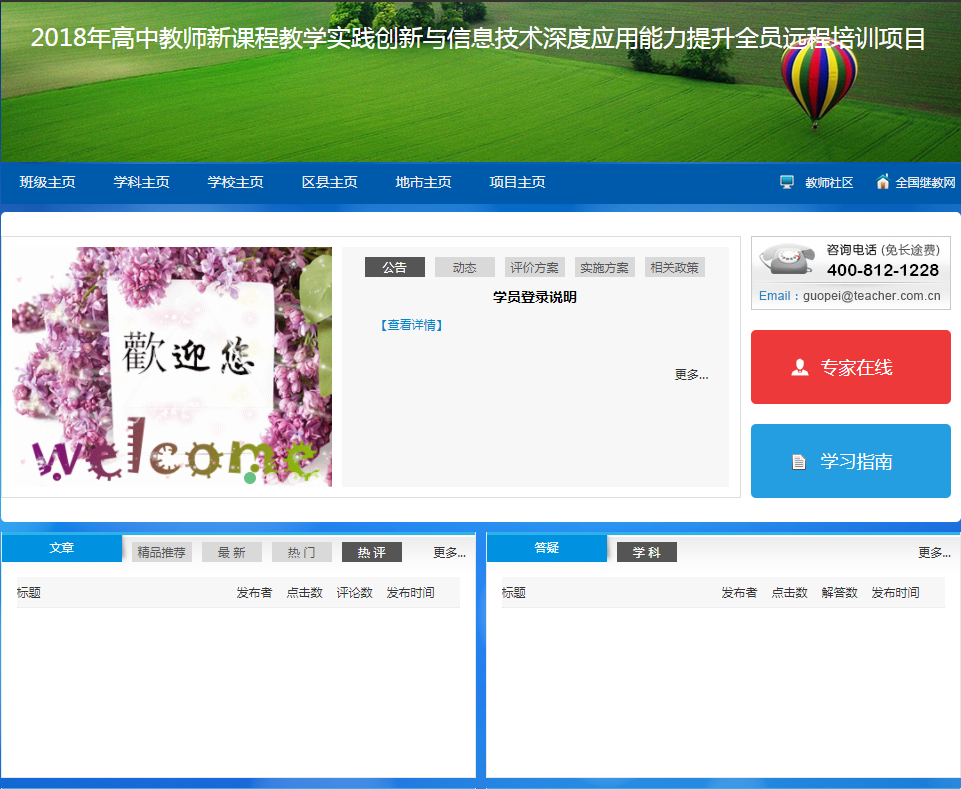Switch to the 热门 article tab
The height and width of the screenshot is (789, 961).
point(302,552)
